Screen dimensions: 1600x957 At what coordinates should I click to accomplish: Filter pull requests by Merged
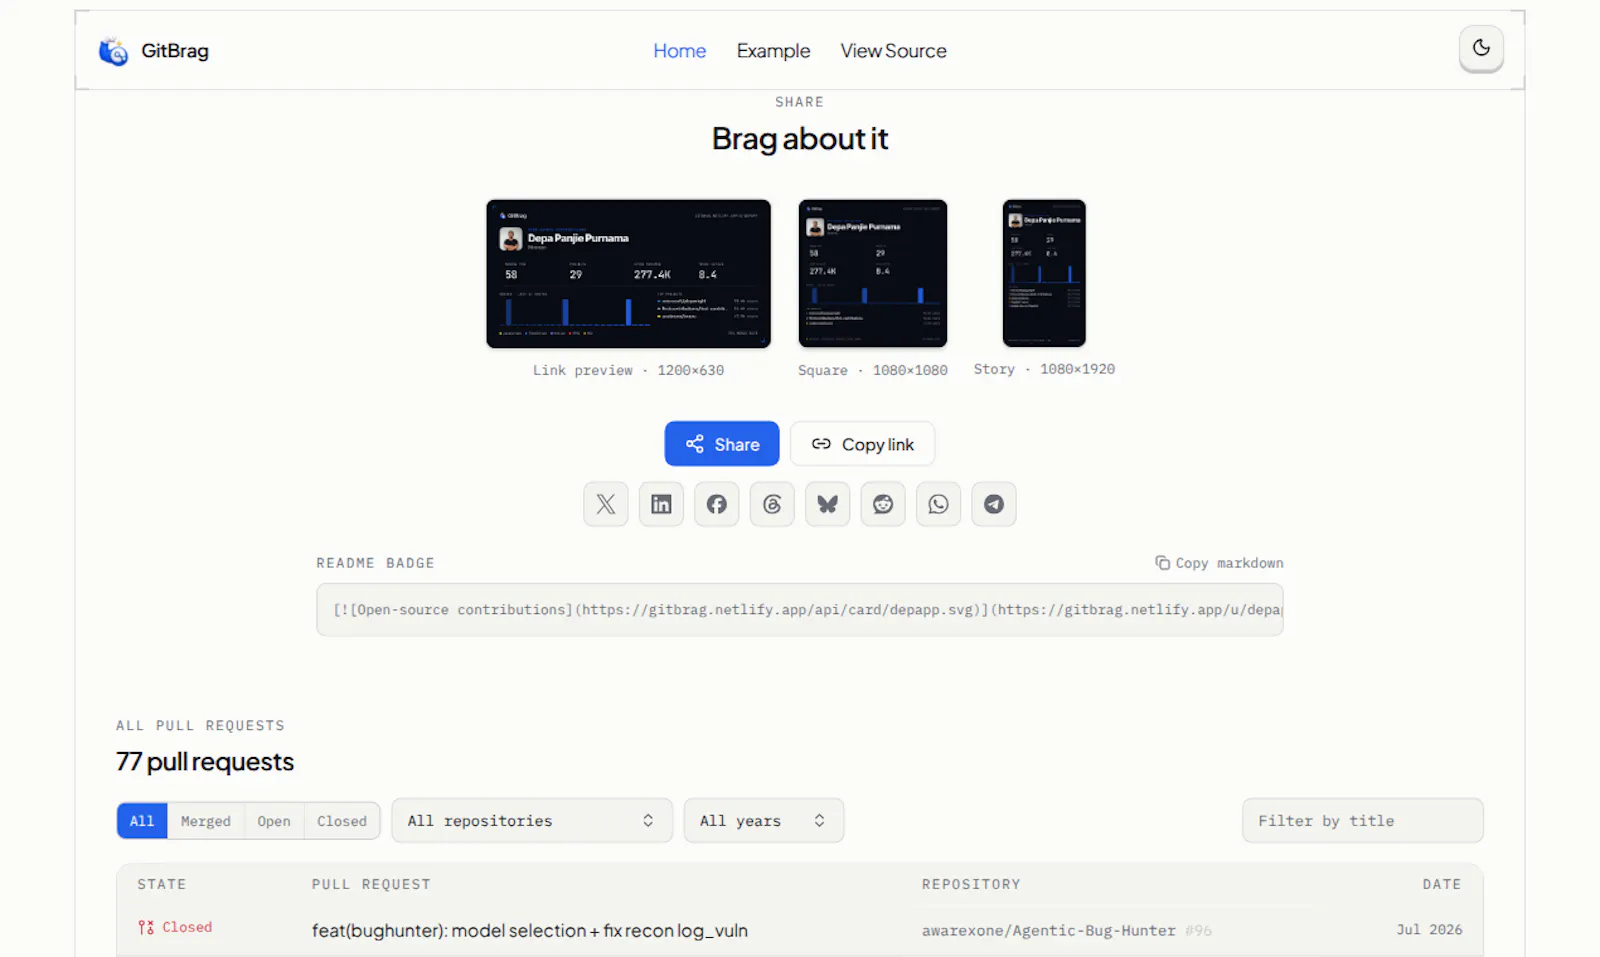[206, 821]
